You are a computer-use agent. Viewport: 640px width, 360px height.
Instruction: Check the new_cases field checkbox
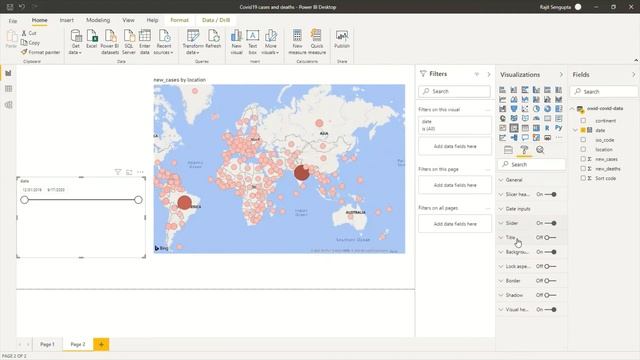point(583,159)
